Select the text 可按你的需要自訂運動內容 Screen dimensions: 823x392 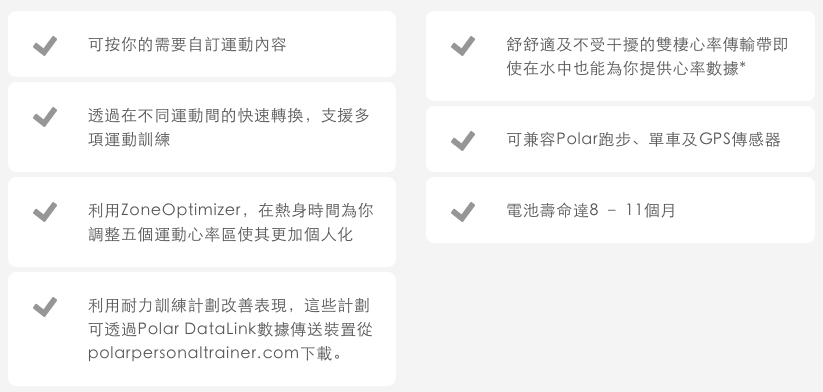click(187, 45)
